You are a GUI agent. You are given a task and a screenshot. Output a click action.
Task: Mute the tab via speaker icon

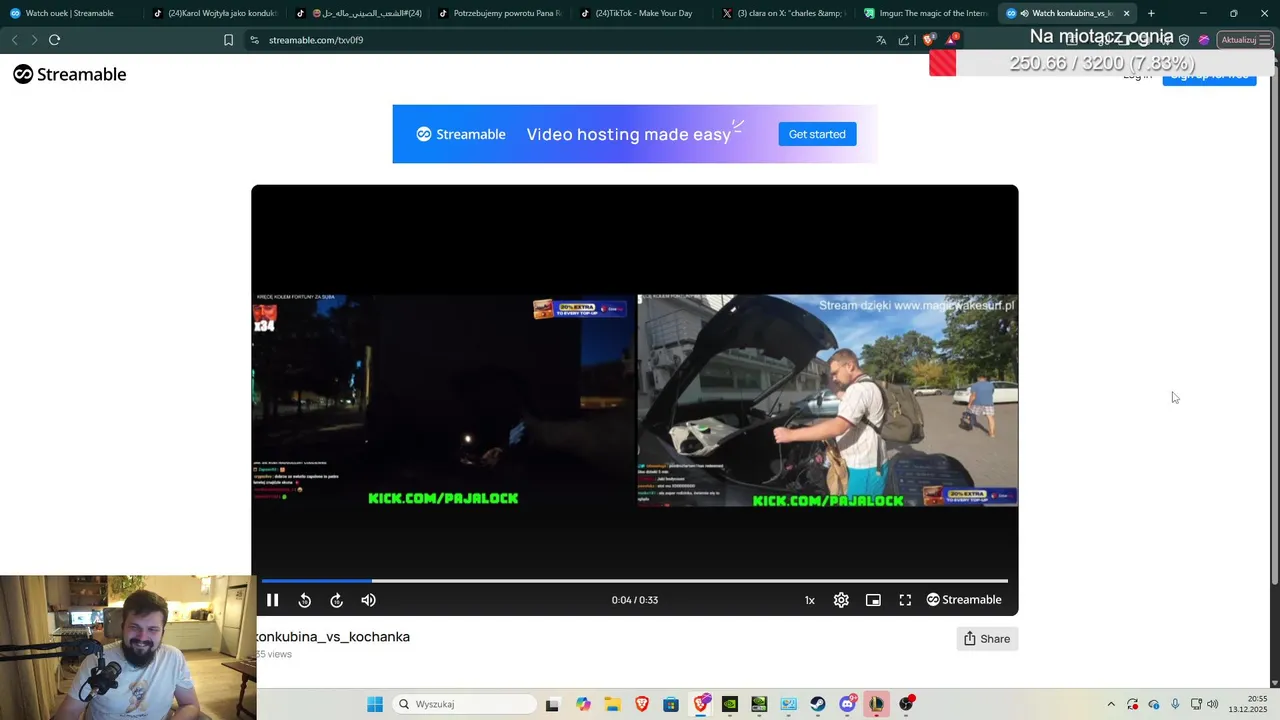click(x=1024, y=13)
